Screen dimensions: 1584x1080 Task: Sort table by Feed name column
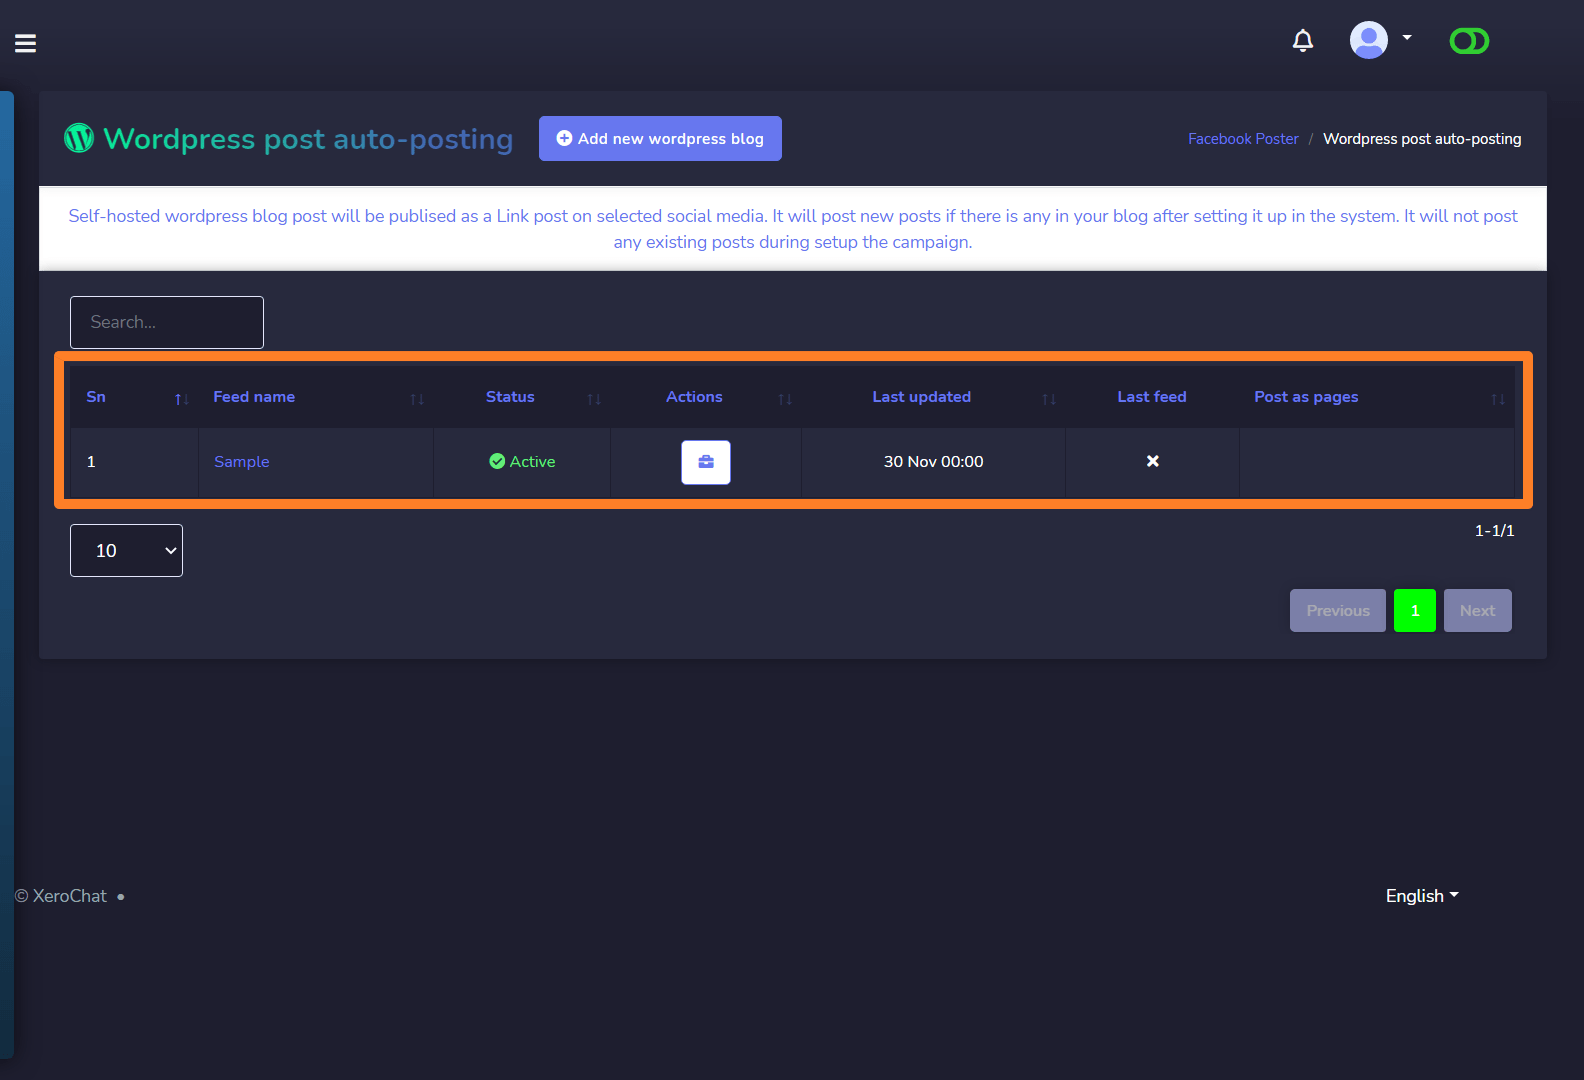tap(316, 397)
